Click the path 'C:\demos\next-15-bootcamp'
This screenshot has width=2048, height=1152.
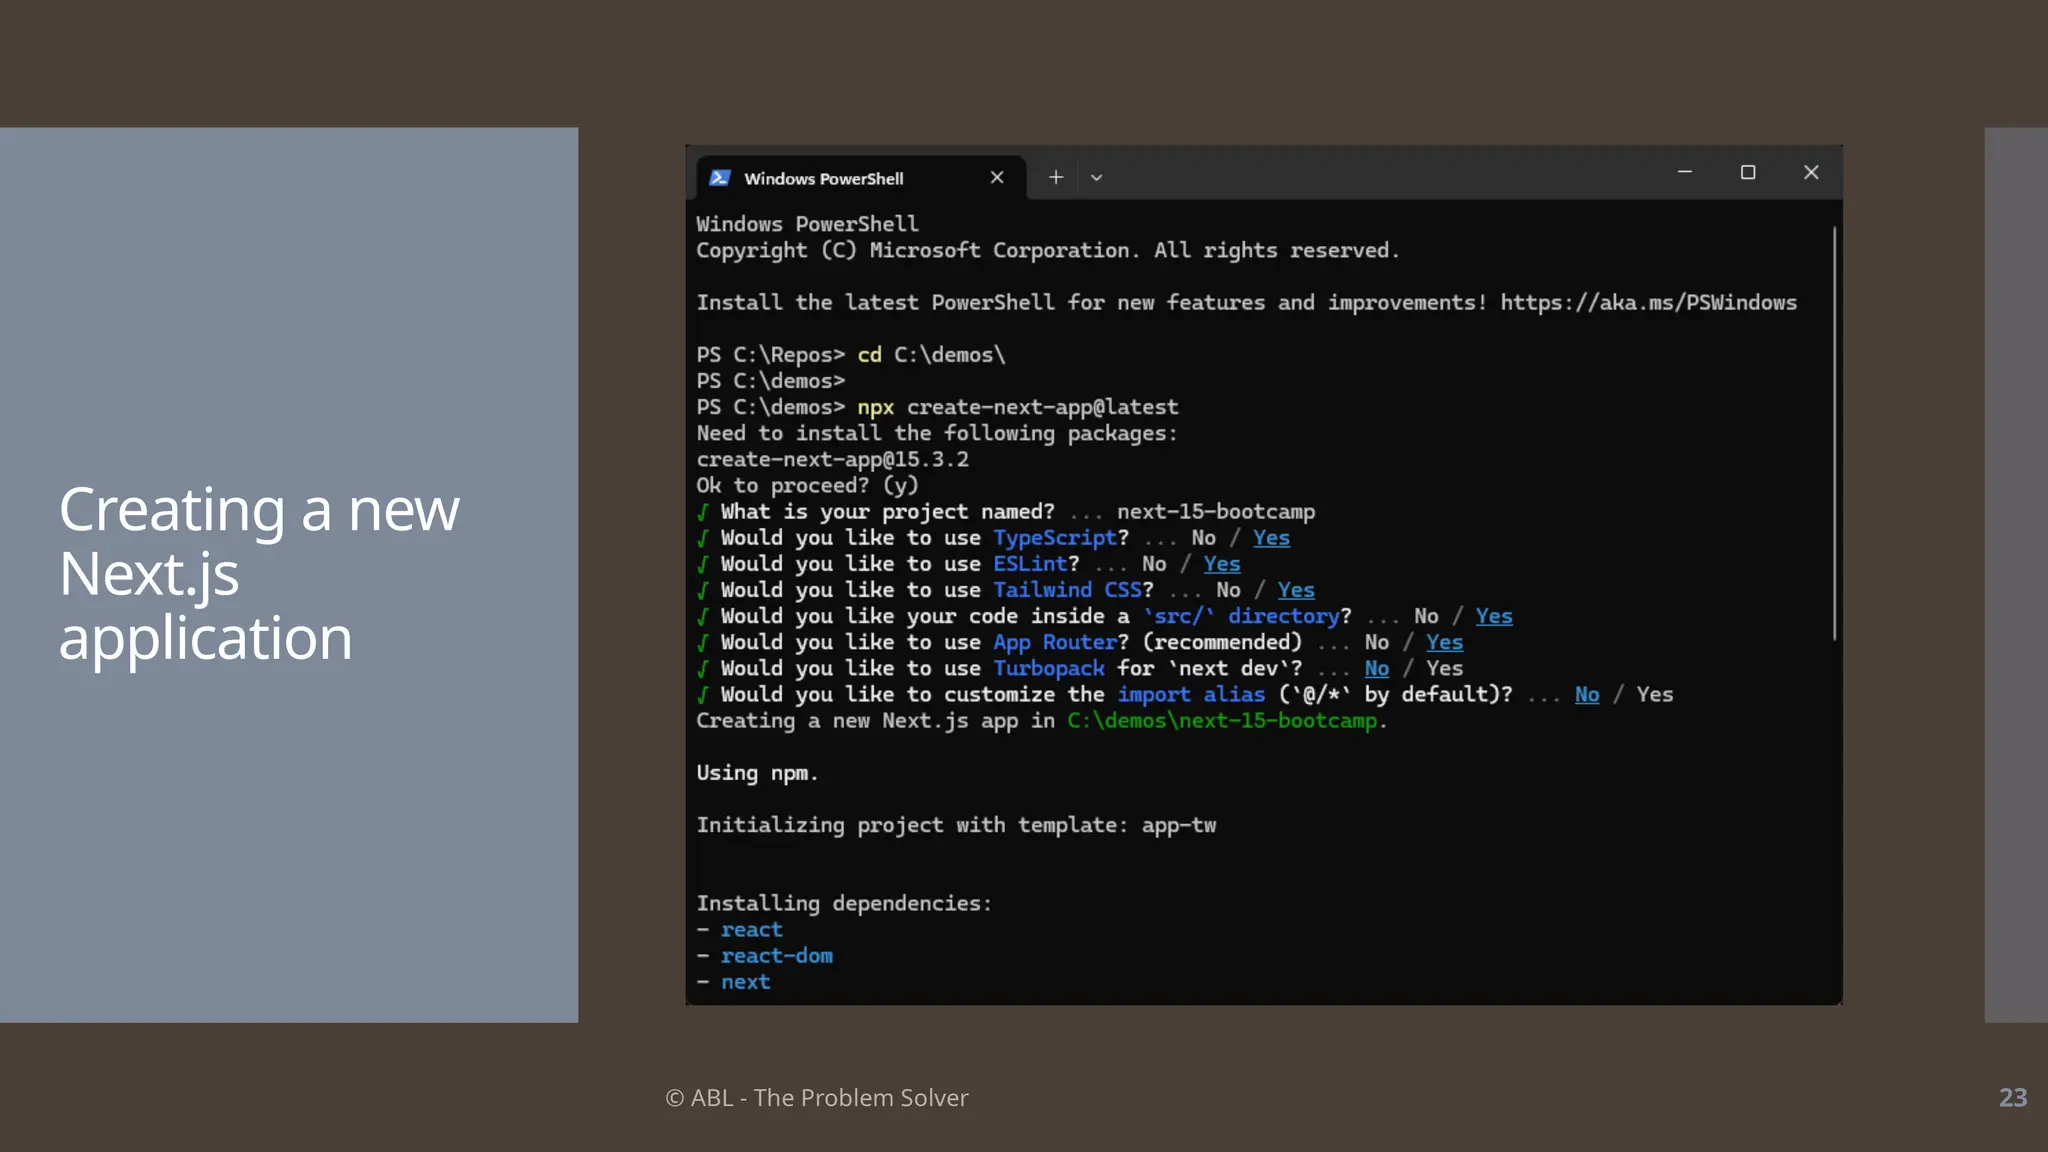(1222, 721)
